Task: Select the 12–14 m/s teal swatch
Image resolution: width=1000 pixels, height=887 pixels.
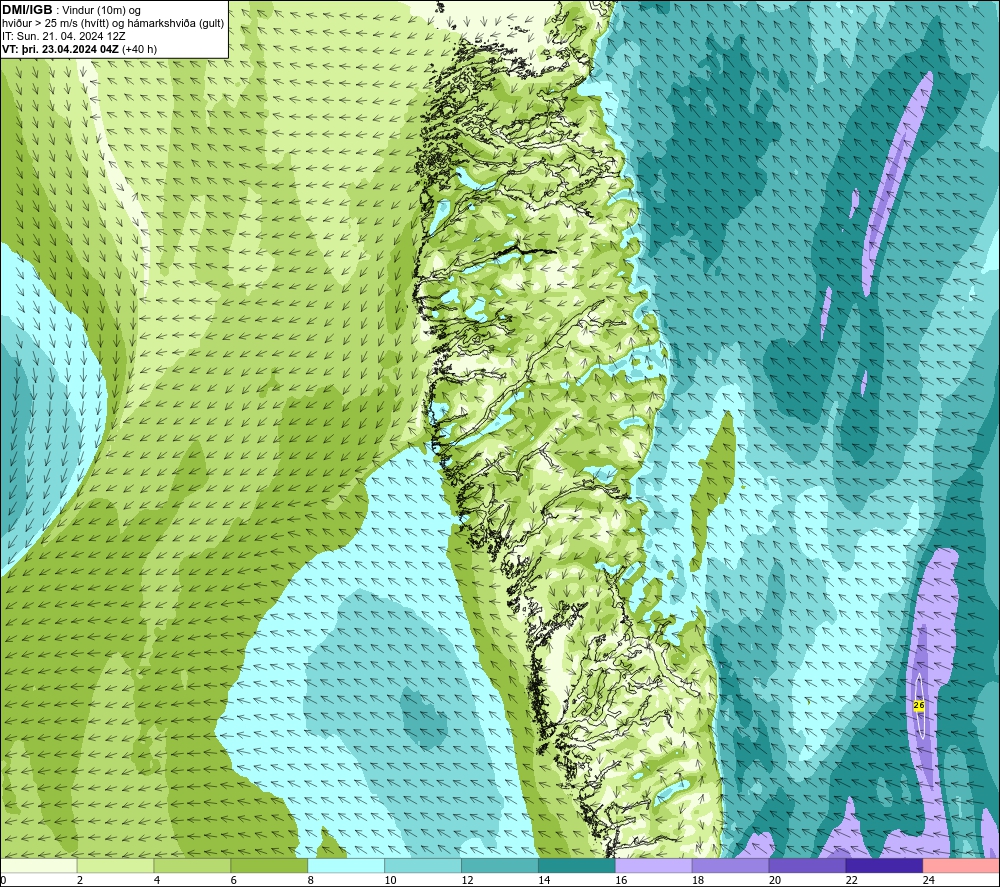Action: pyautogui.click(x=500, y=866)
